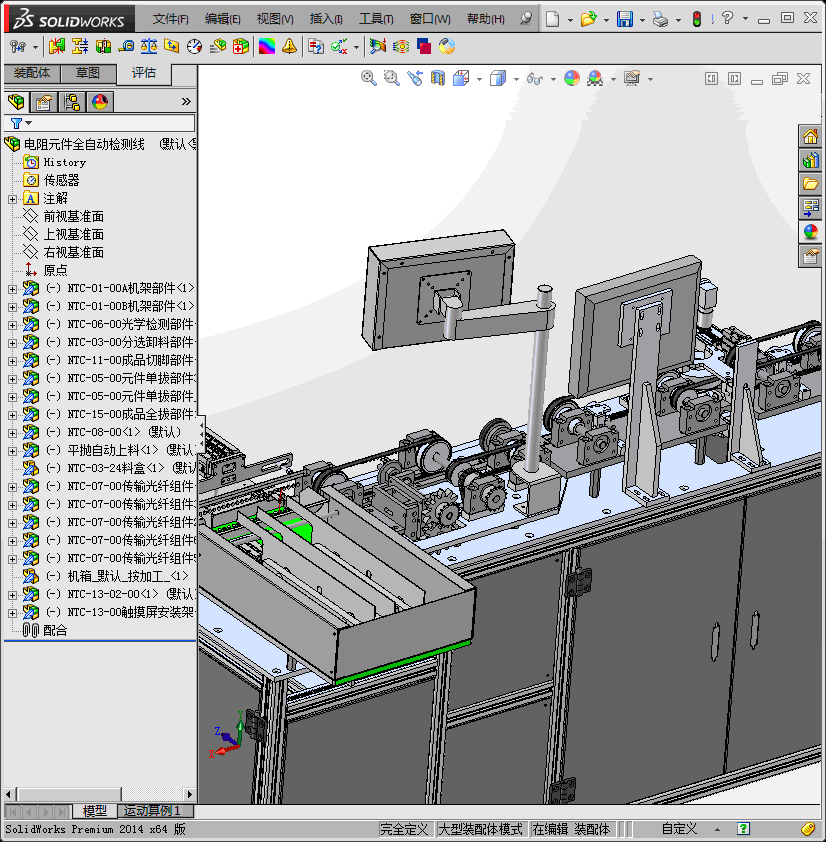
Task: Click the Section View icon
Action: (x=438, y=78)
